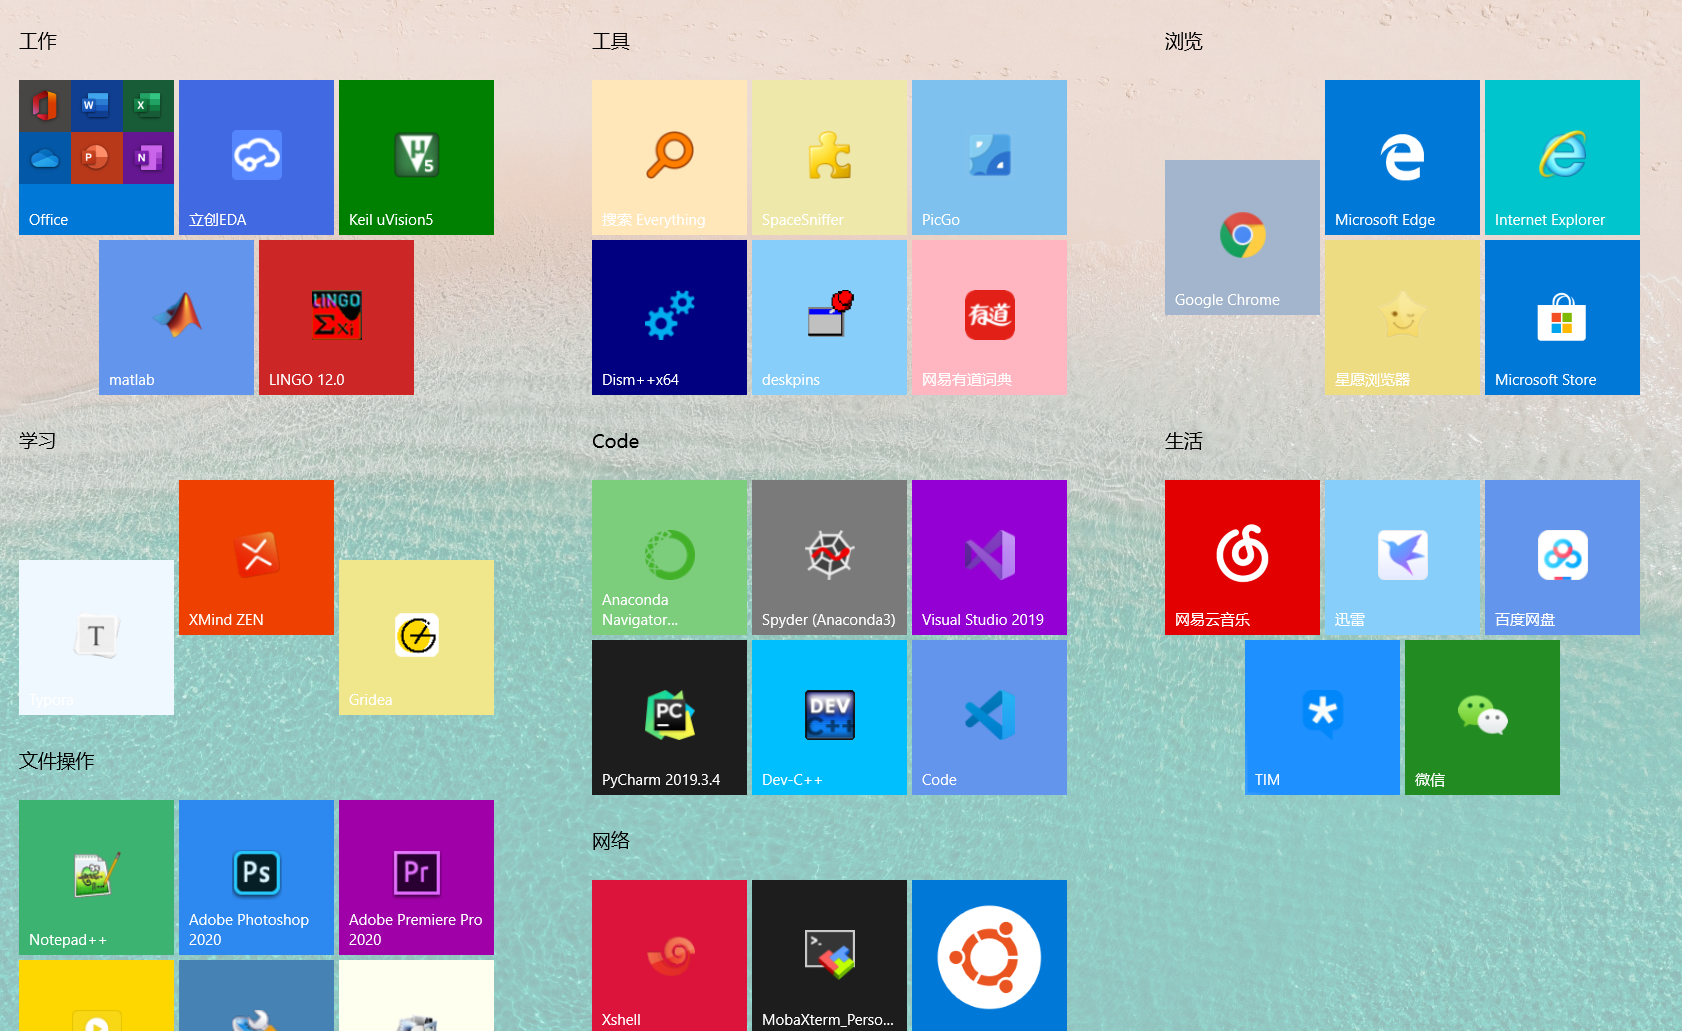Screen dimensions: 1682x1031
Task: Open Google Chrome tile
Action: tap(1242, 237)
